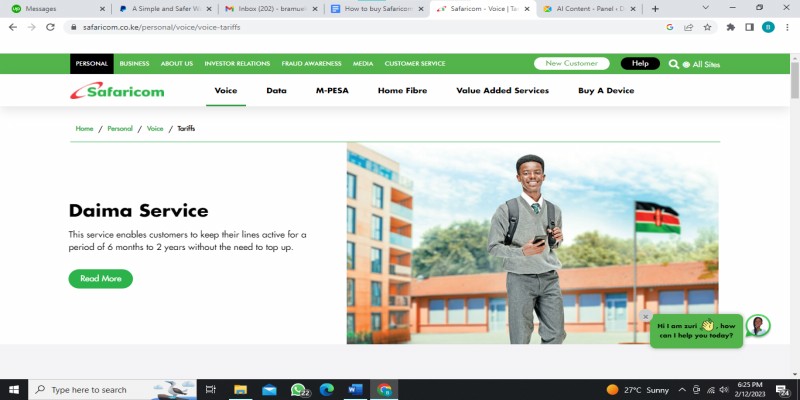Open the volume control in system tray

723,390
